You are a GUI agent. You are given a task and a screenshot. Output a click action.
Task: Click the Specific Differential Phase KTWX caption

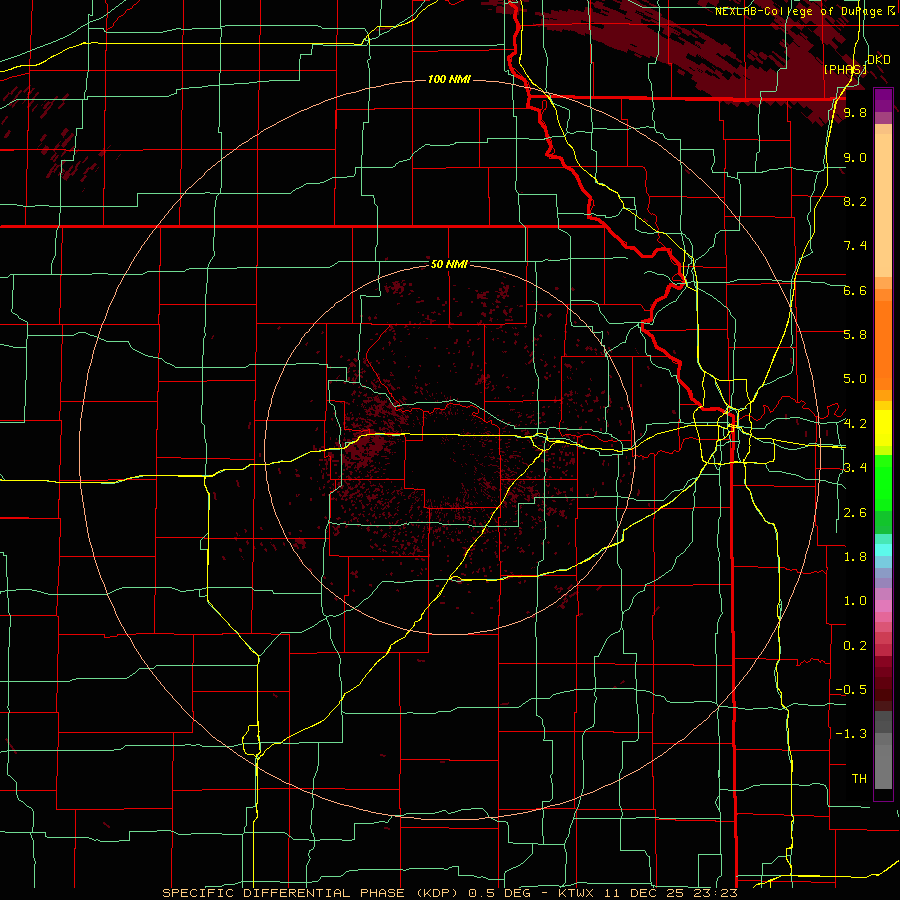click(x=449, y=893)
